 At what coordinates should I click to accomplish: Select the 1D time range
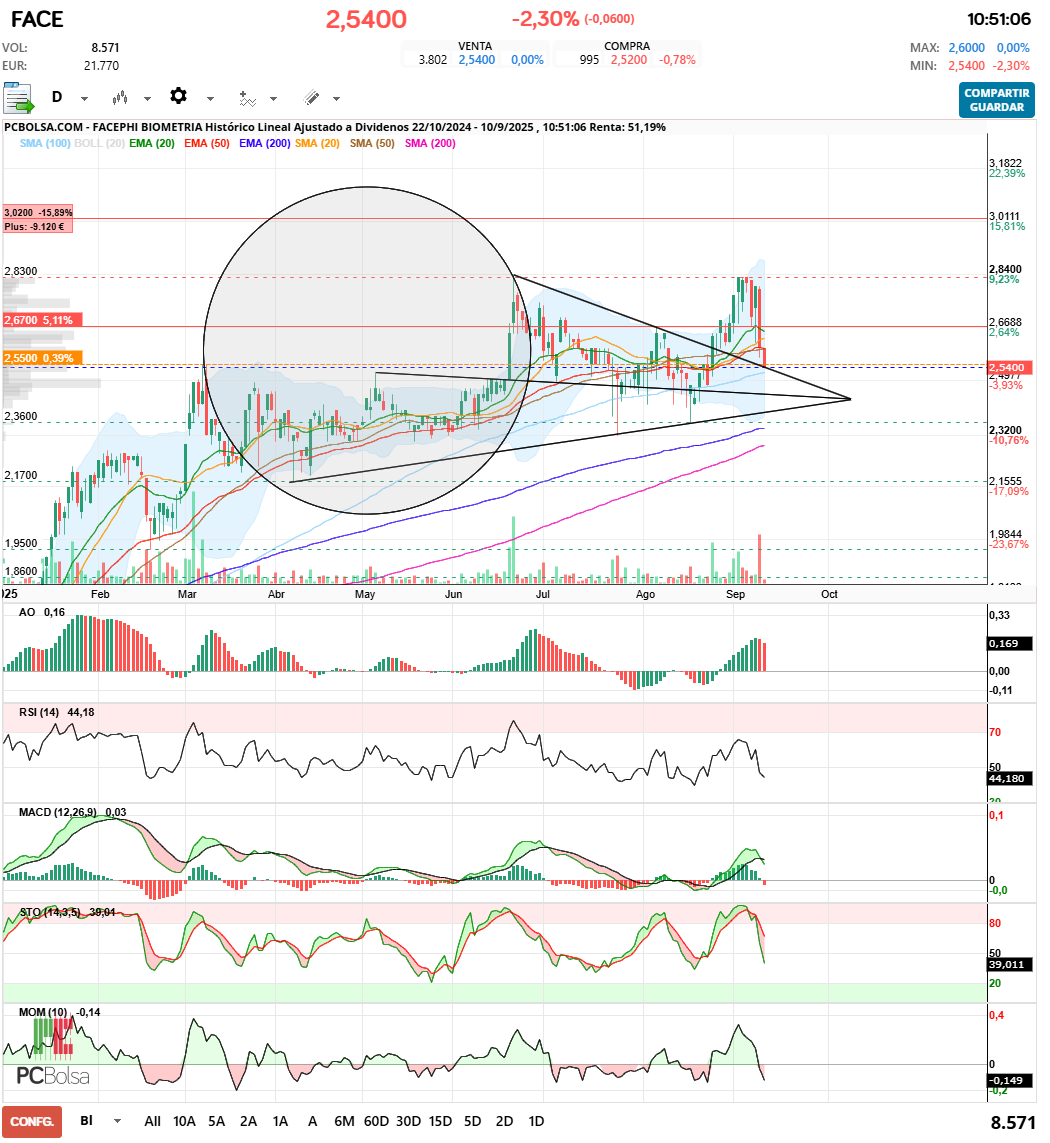536,1121
